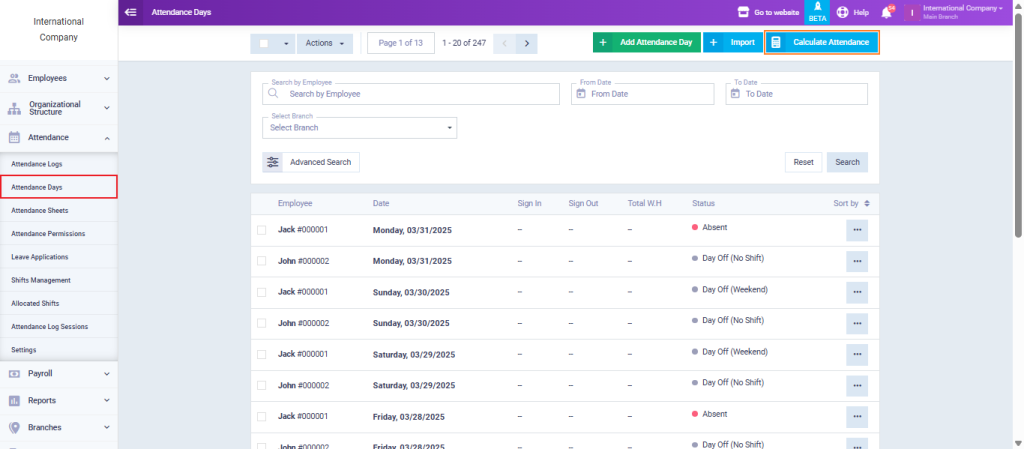Click the Employees people icon in sidebar
1024x449 pixels.
click(14, 78)
